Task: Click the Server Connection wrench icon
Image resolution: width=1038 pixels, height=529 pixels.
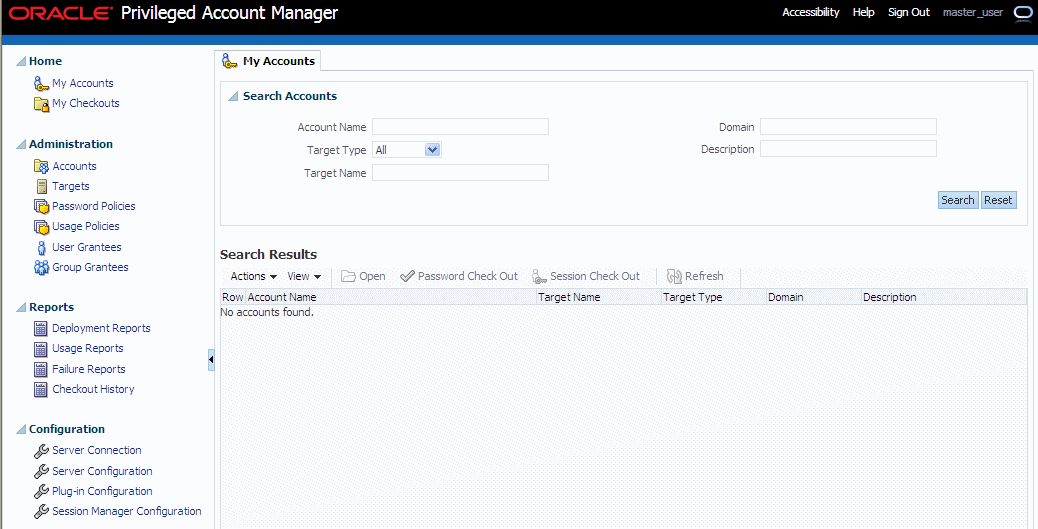Action: (41, 451)
